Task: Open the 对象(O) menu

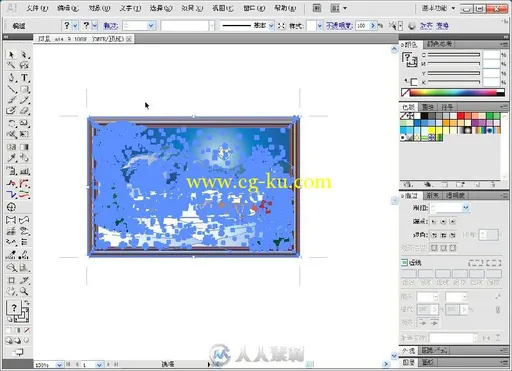Action: 99,8
